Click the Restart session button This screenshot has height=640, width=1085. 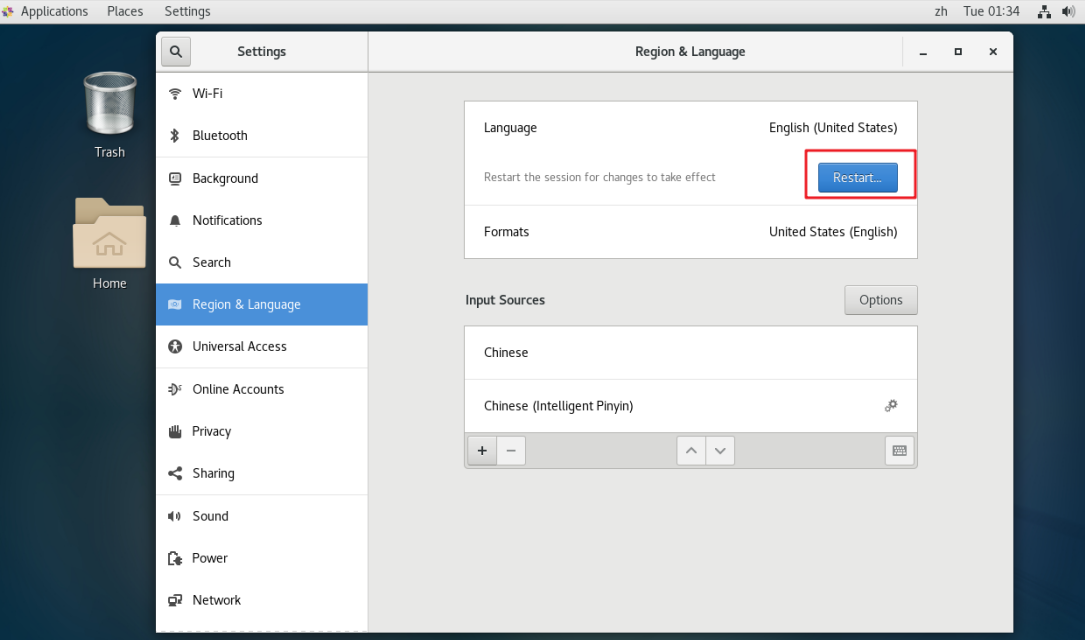tap(857, 177)
